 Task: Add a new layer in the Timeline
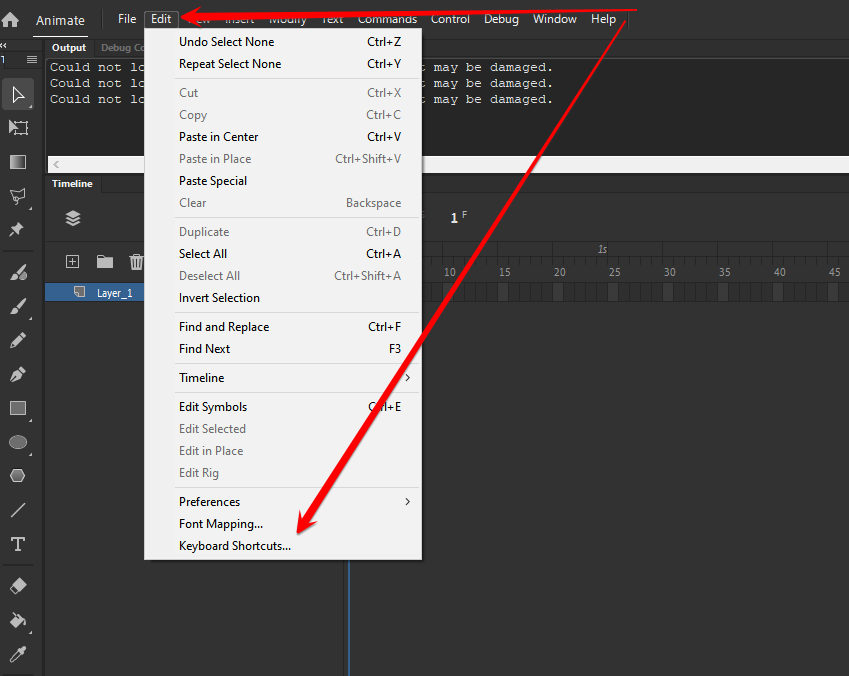(x=72, y=262)
